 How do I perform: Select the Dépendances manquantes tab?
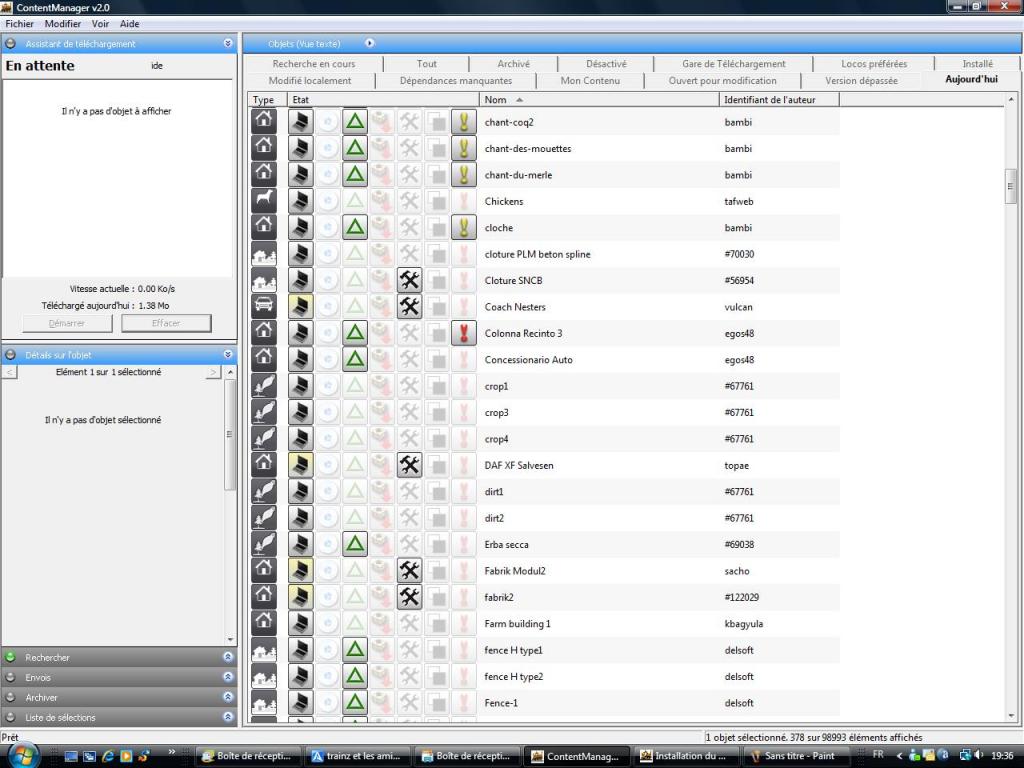tap(456, 80)
